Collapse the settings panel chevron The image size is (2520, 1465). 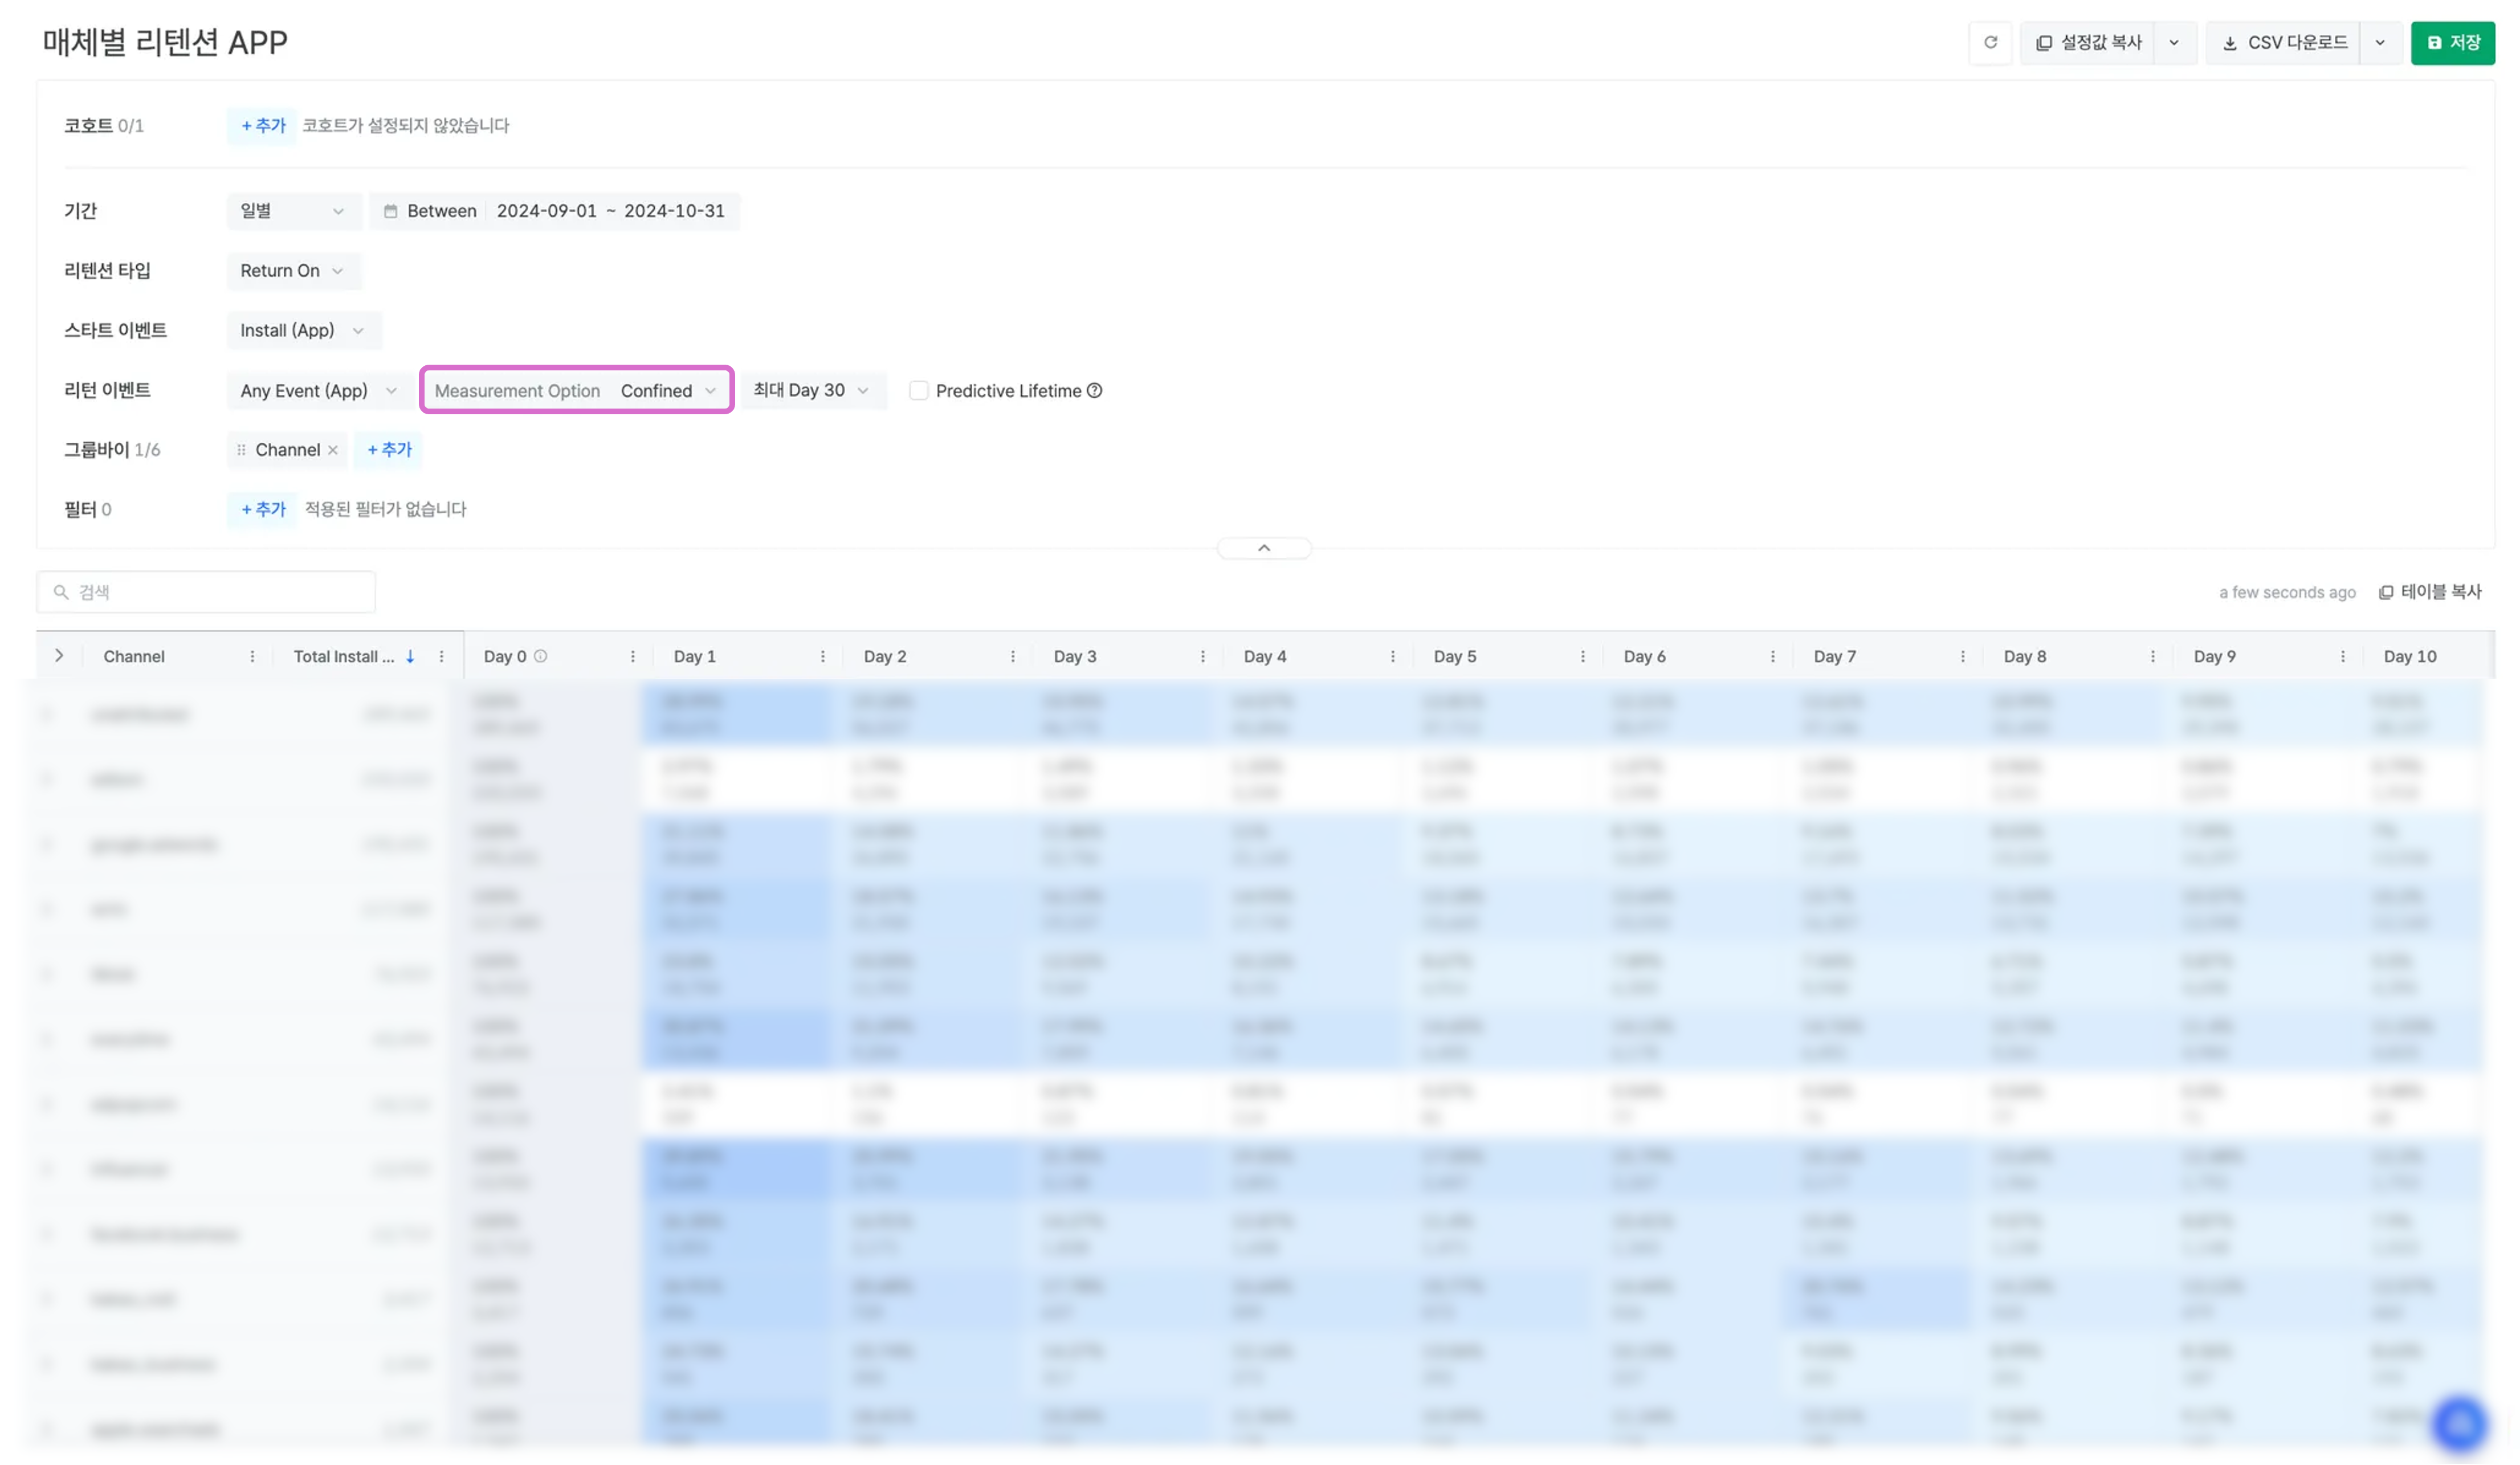1264,548
